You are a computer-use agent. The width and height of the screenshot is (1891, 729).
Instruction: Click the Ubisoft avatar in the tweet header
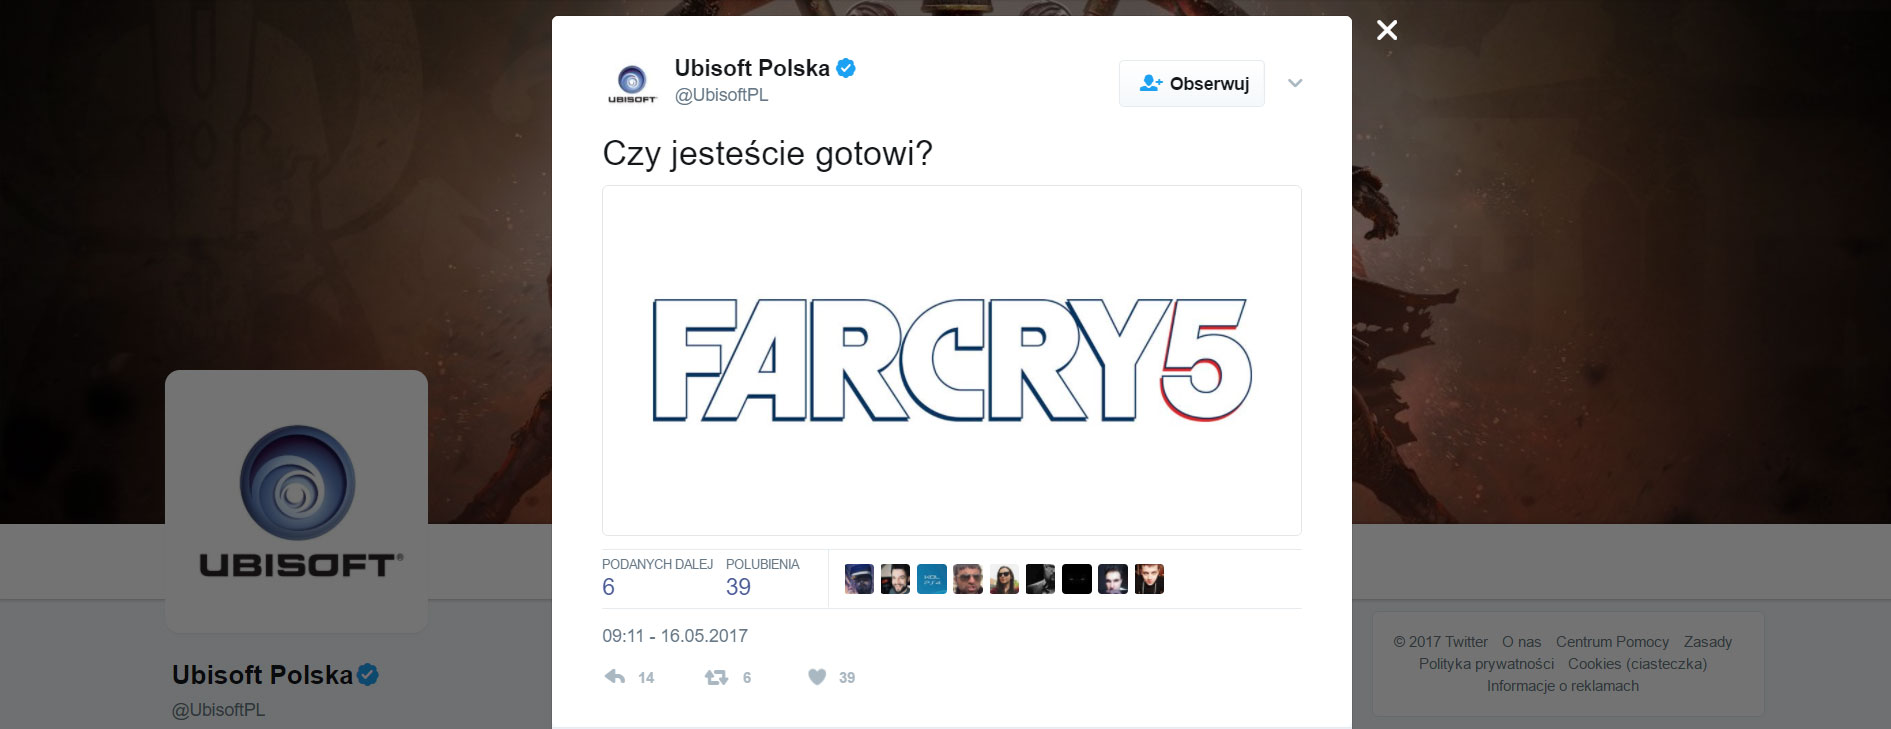pos(632,83)
